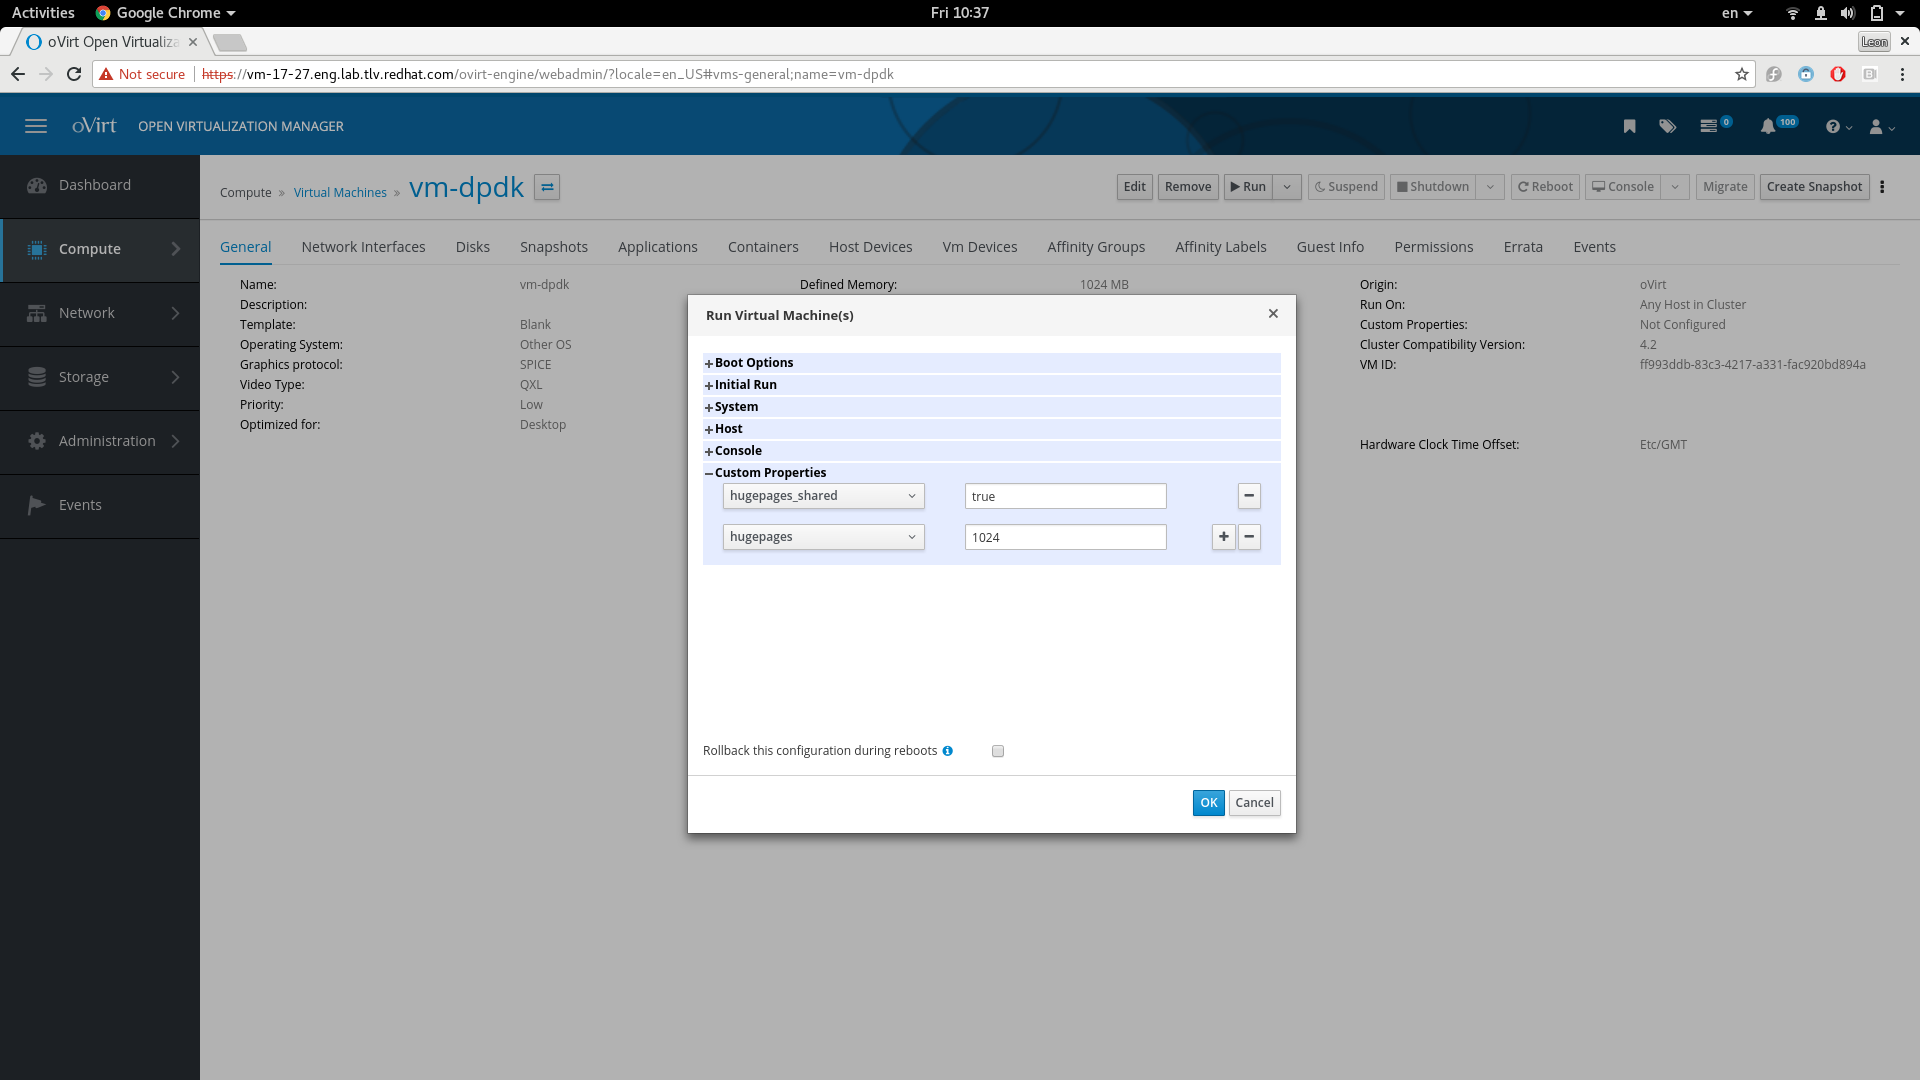Remove the hugepages_shared property row
This screenshot has width=1920, height=1080.
[x=1249, y=496]
